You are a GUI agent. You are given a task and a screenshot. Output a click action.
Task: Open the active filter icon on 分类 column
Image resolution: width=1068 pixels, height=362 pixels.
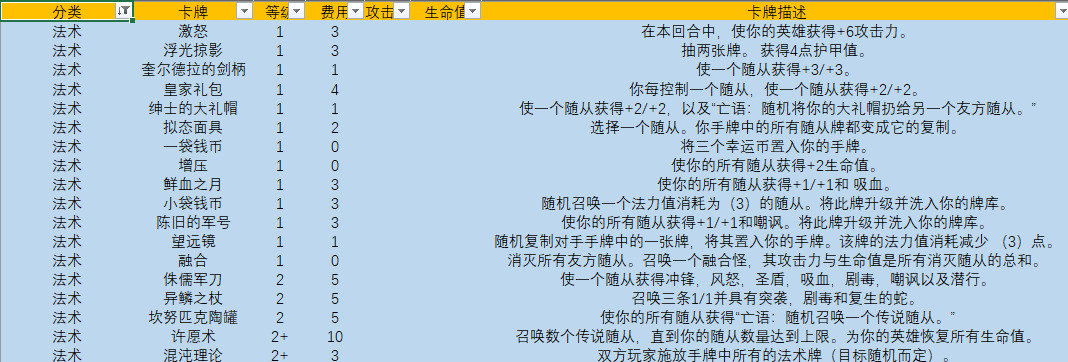(x=124, y=11)
